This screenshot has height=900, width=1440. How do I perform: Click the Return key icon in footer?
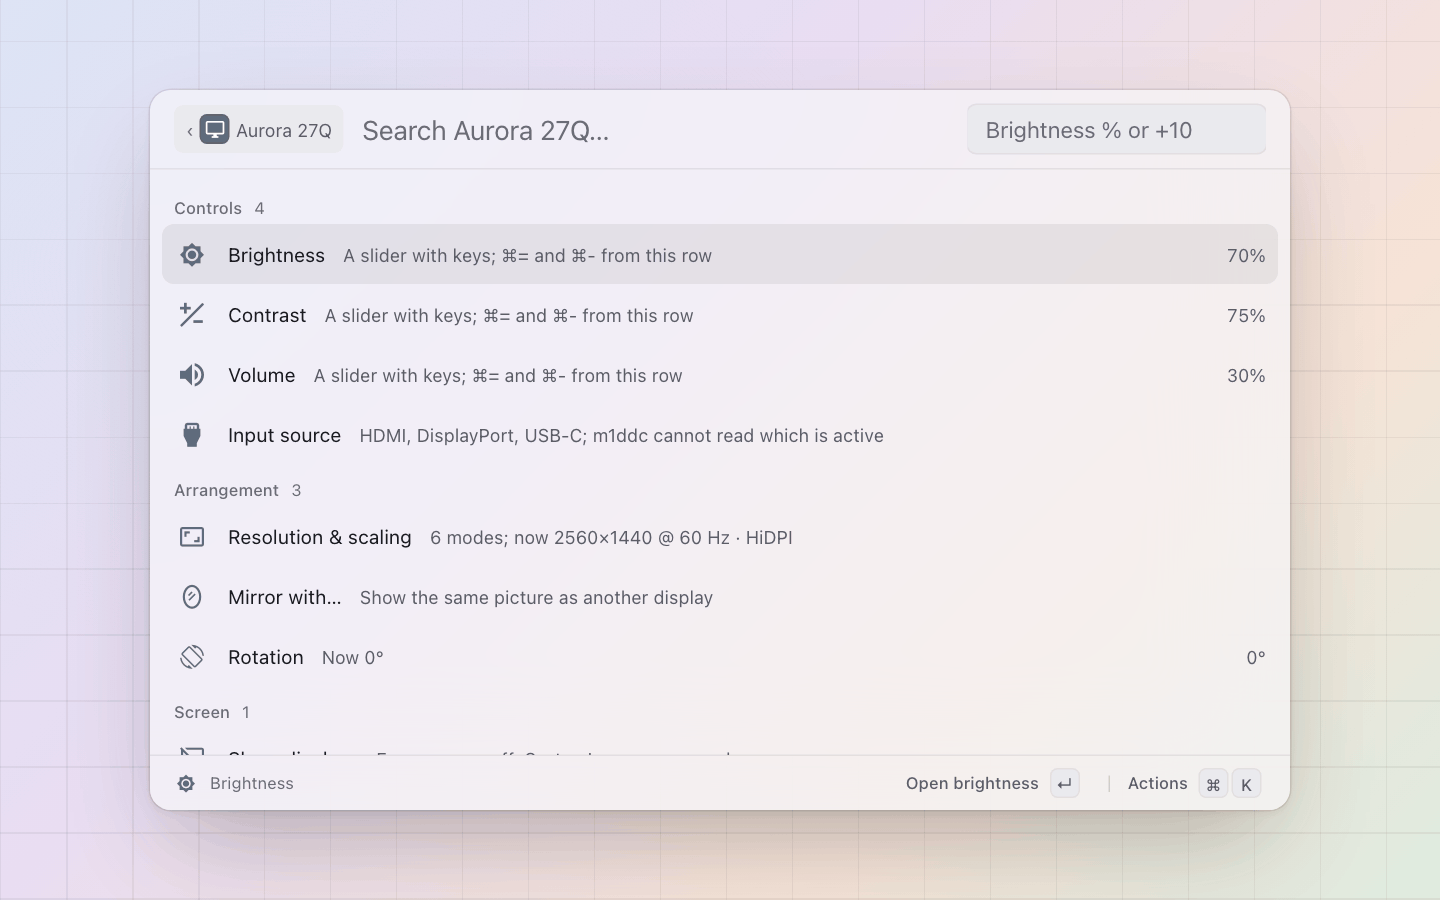1065,784
